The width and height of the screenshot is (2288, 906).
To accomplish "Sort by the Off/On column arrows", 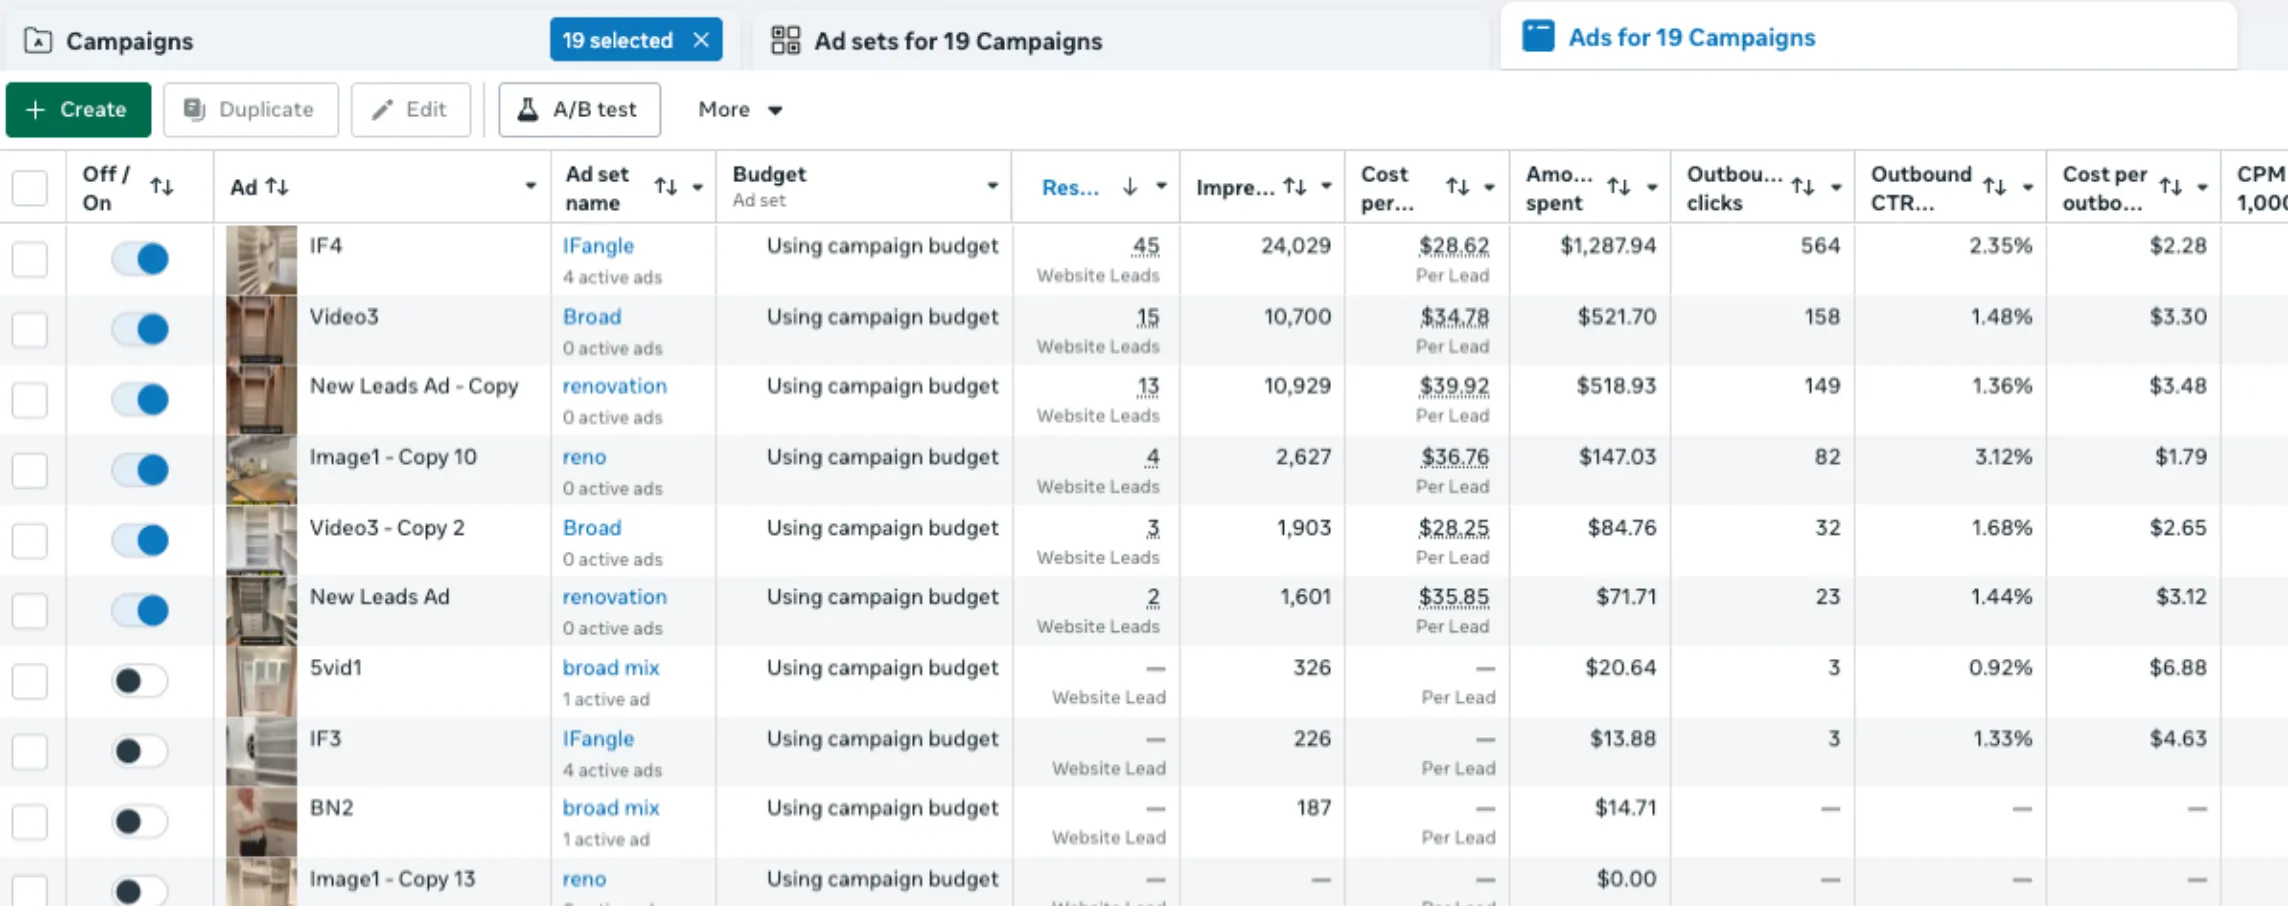I will click(162, 186).
